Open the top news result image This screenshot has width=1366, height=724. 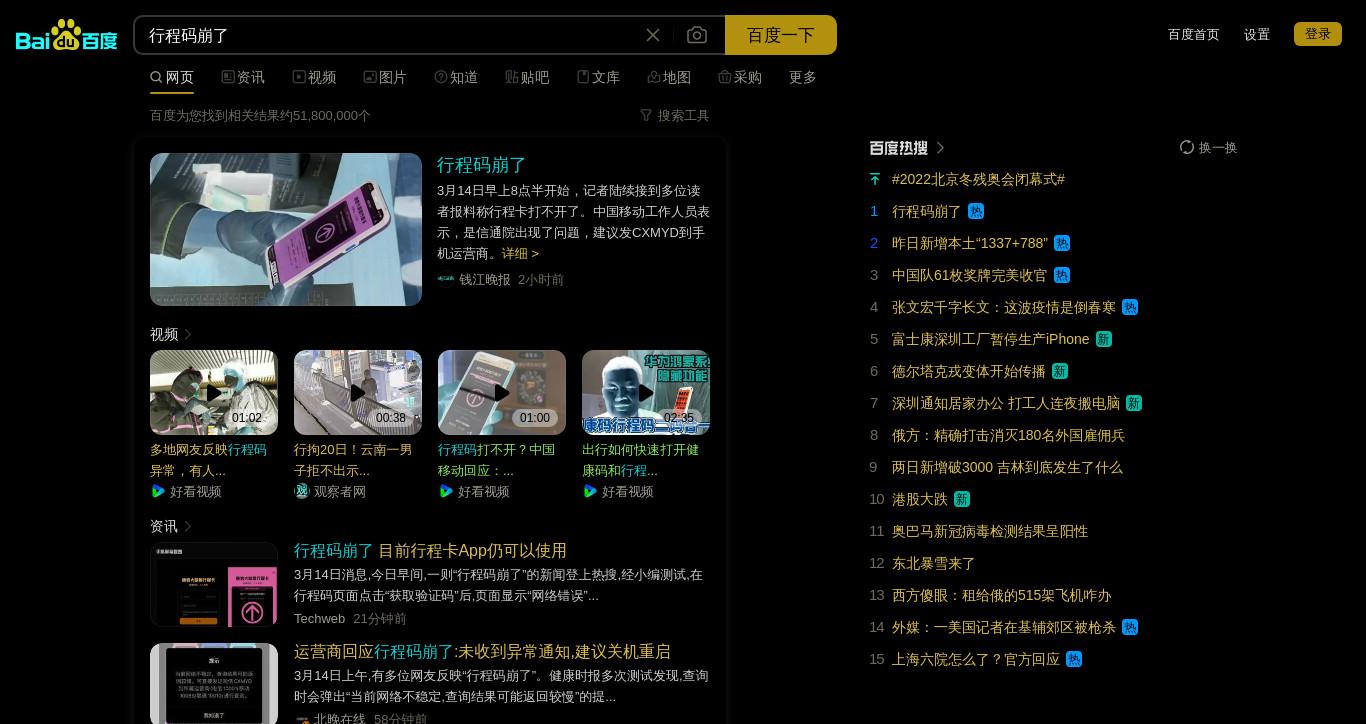pyautogui.click(x=286, y=229)
